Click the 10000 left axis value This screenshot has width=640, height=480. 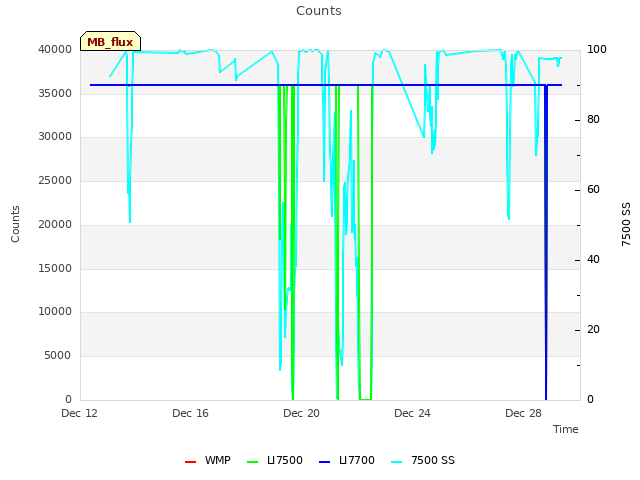tap(55, 311)
